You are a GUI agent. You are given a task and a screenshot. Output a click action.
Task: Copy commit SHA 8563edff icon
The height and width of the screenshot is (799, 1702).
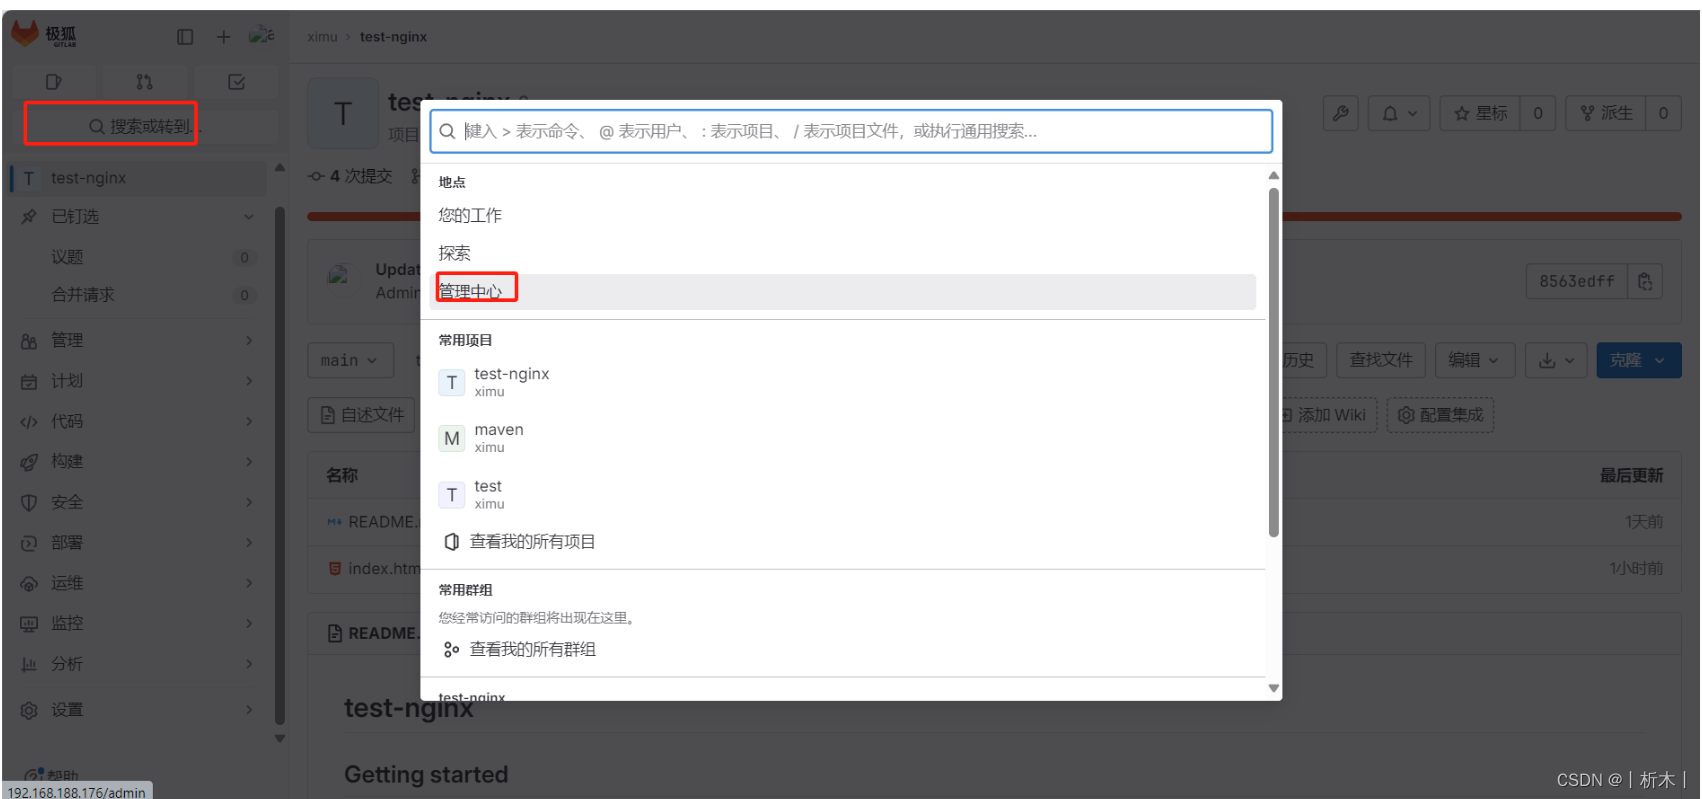1645,281
